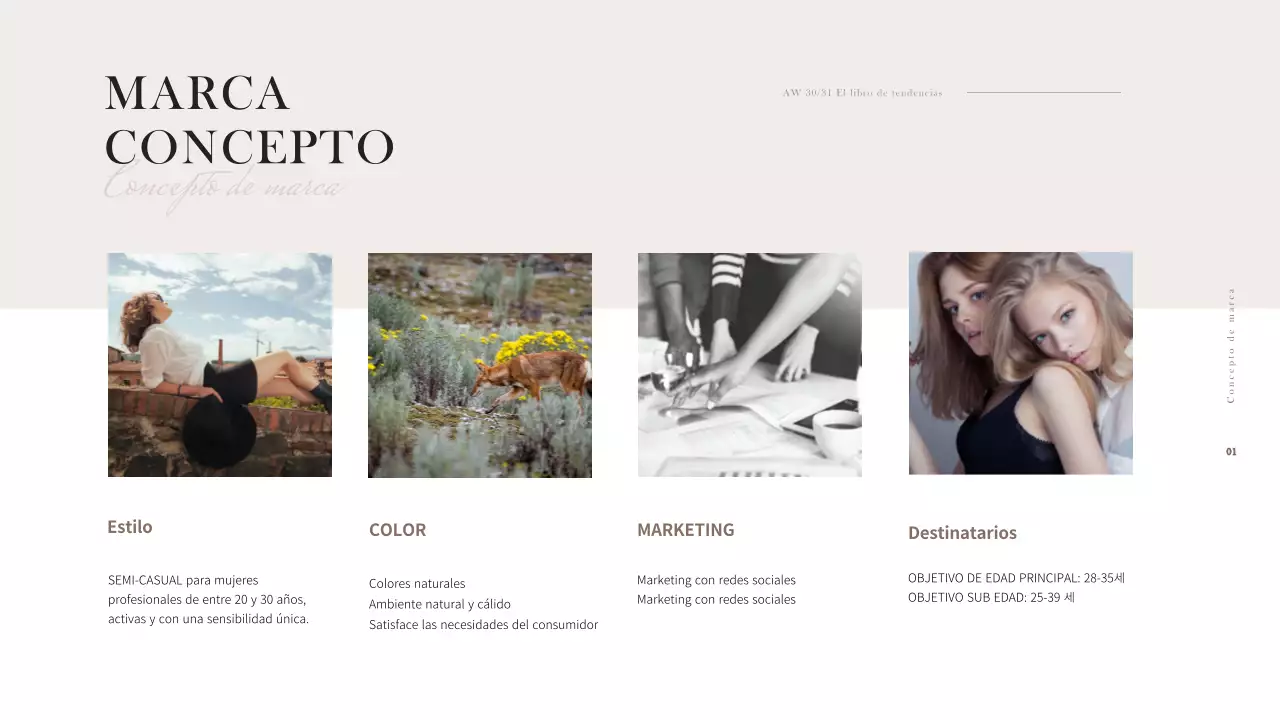
Task: Click the black and white hands photo
Action: [750, 365]
